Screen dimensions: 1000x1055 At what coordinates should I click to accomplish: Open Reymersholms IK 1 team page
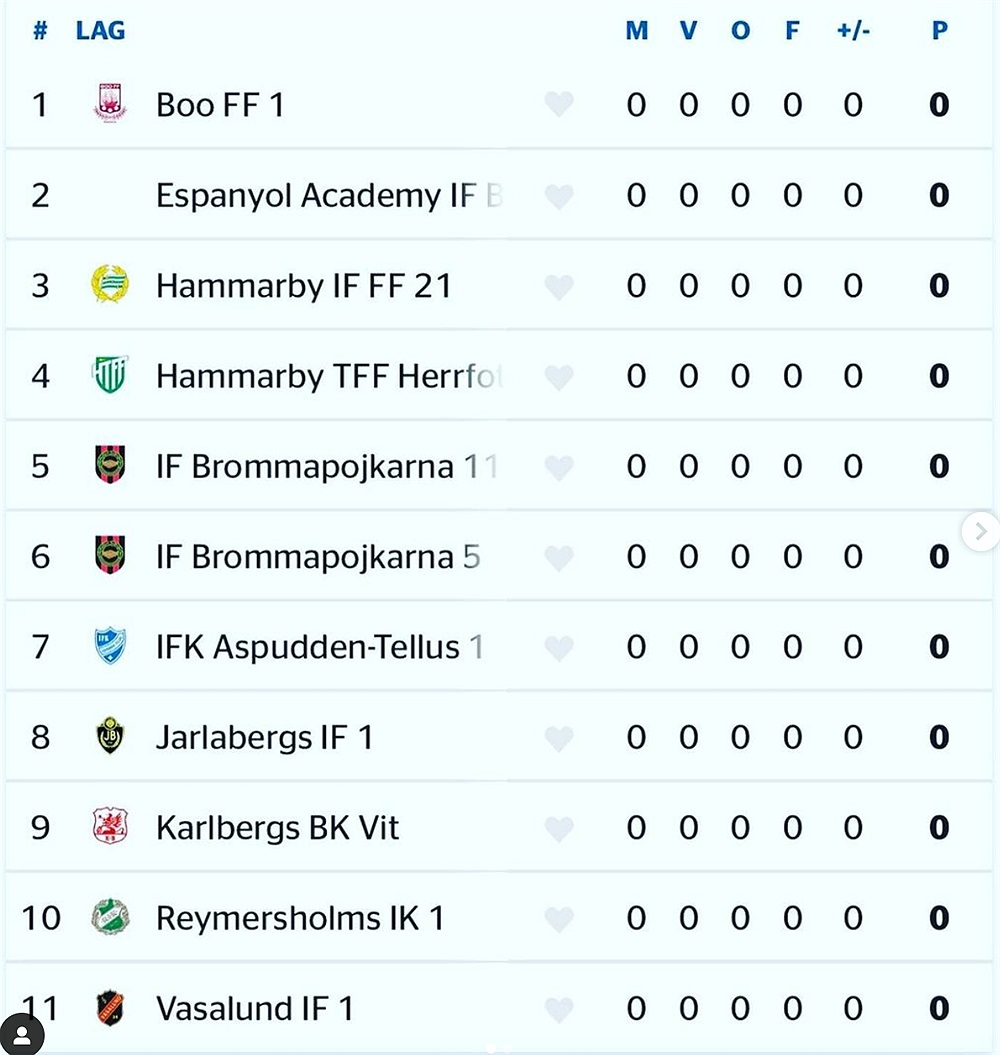[x=300, y=918]
